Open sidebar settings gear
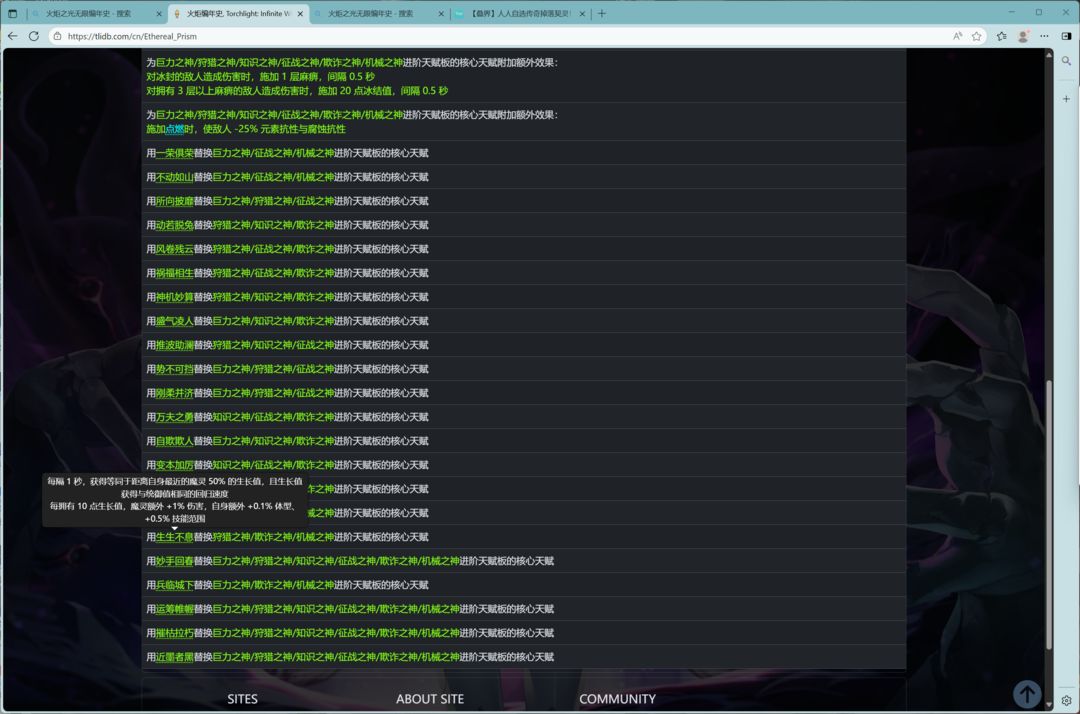 (x=1066, y=700)
